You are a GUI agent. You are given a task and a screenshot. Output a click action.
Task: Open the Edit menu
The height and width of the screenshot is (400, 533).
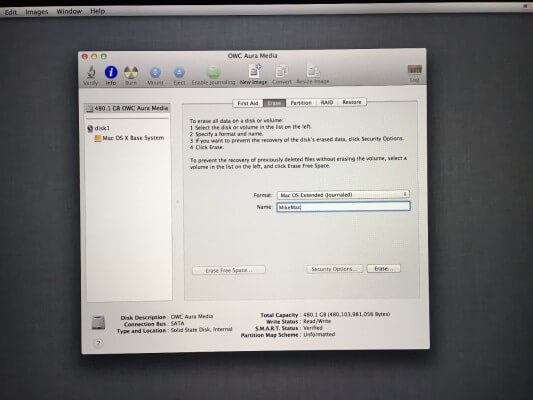click(10, 12)
